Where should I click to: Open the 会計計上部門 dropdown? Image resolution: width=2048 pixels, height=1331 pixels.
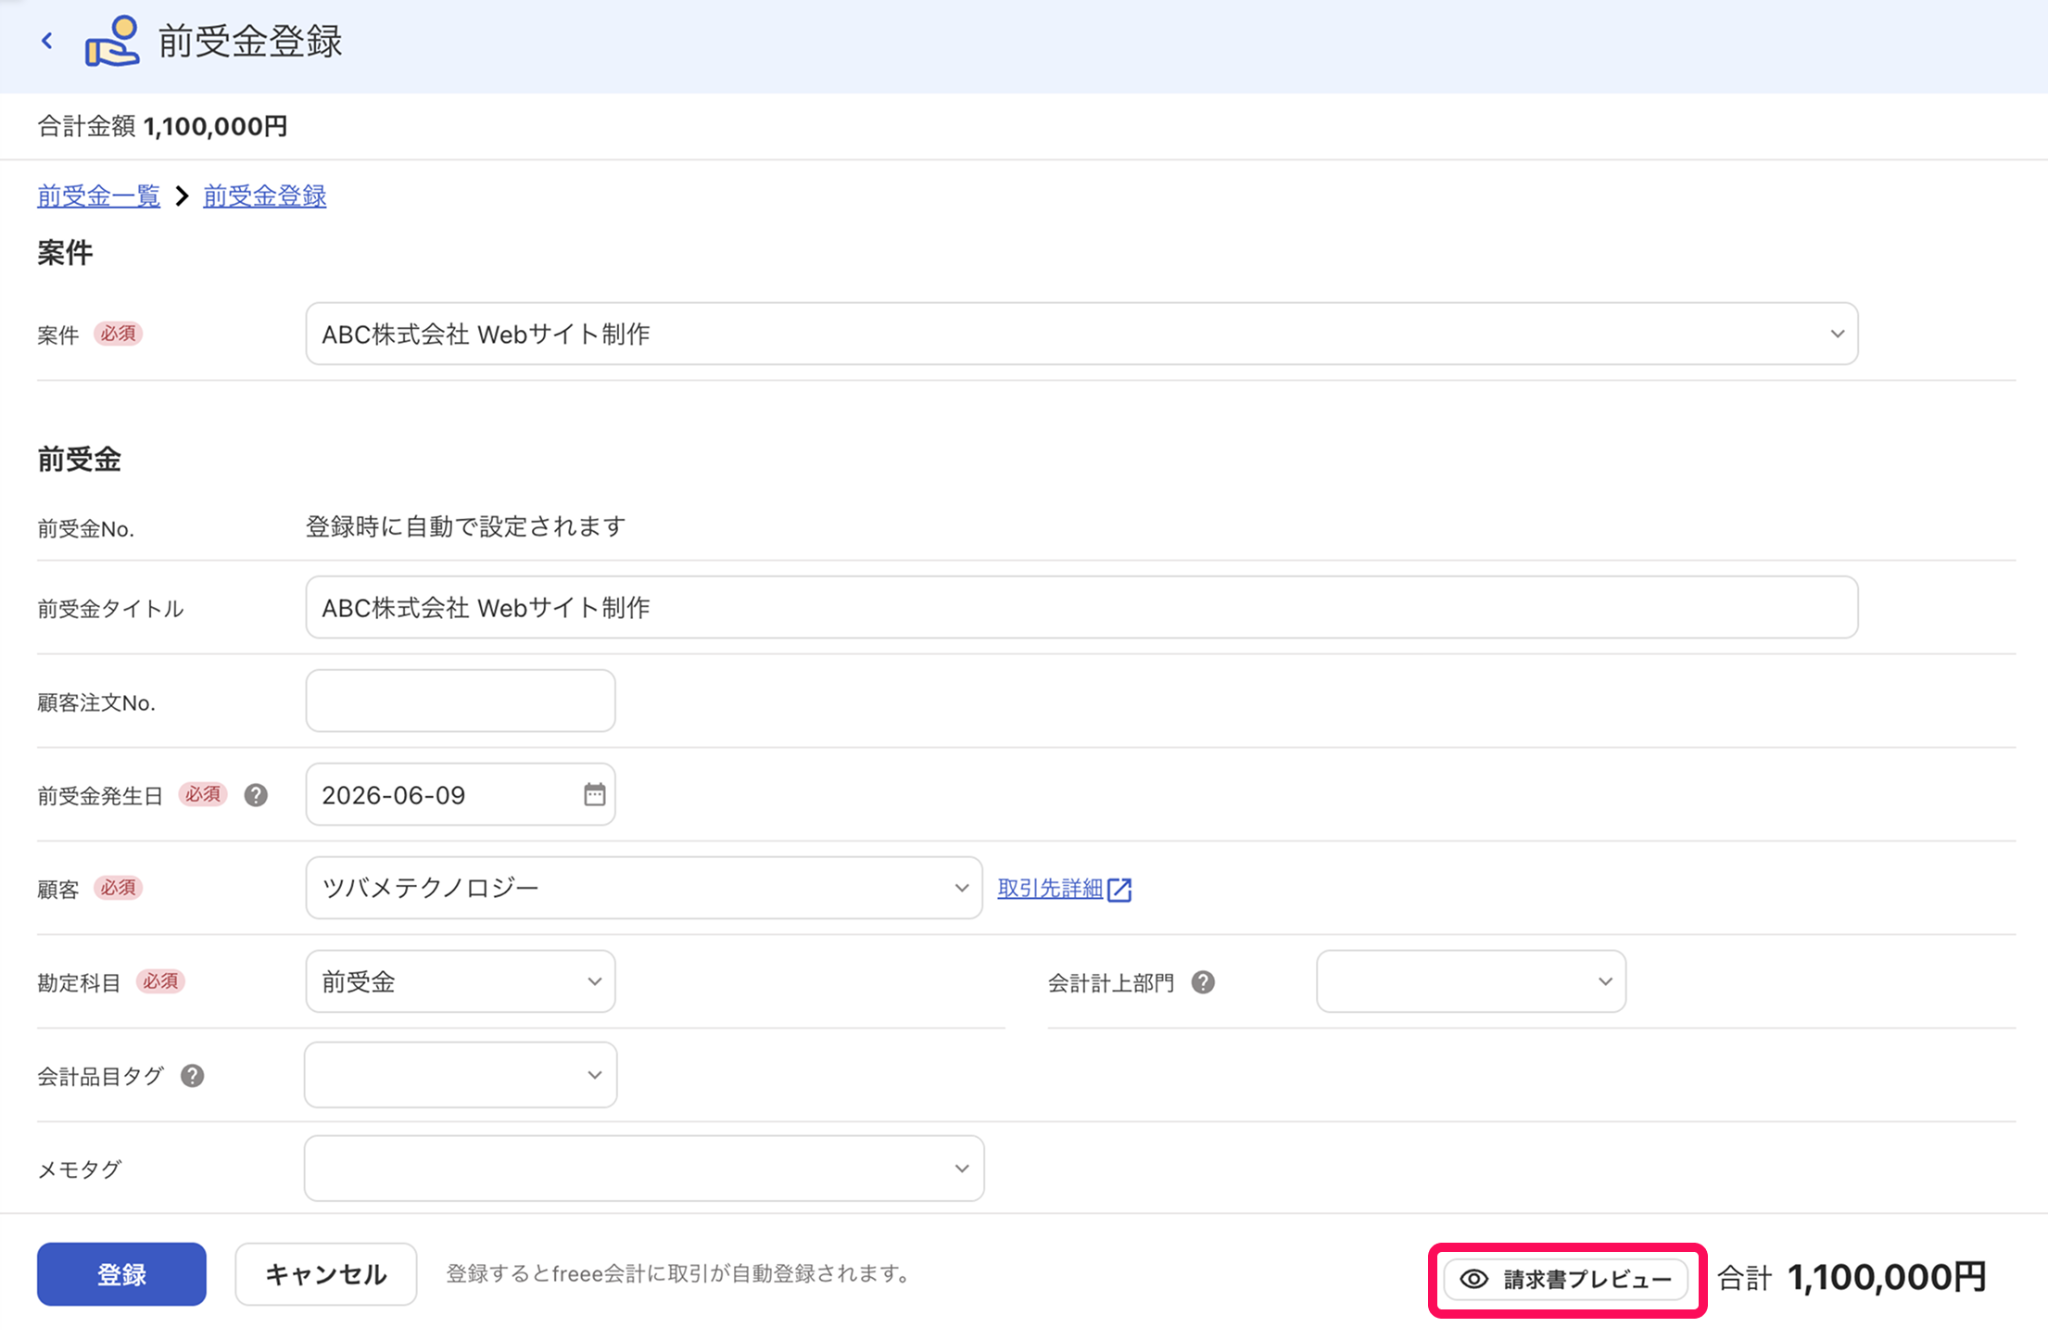click(x=1471, y=982)
